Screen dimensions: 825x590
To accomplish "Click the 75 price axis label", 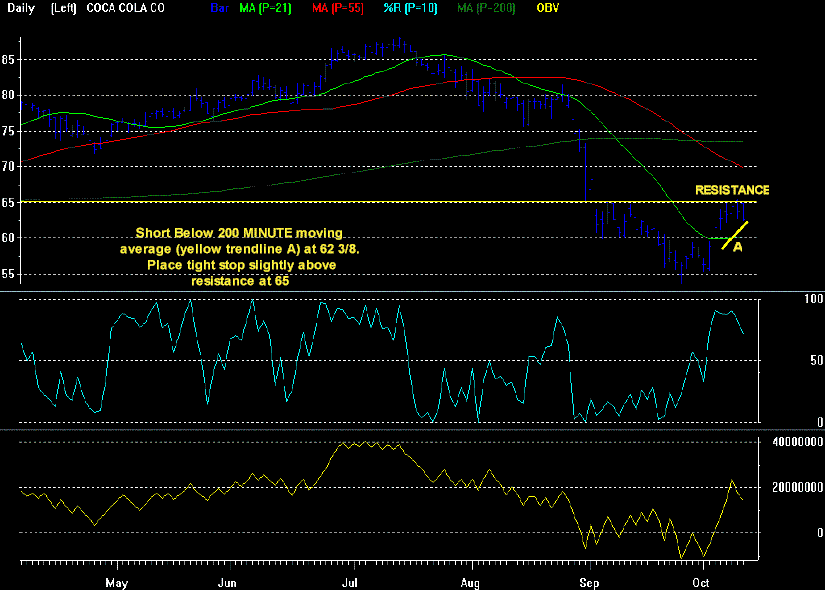I will [8, 132].
